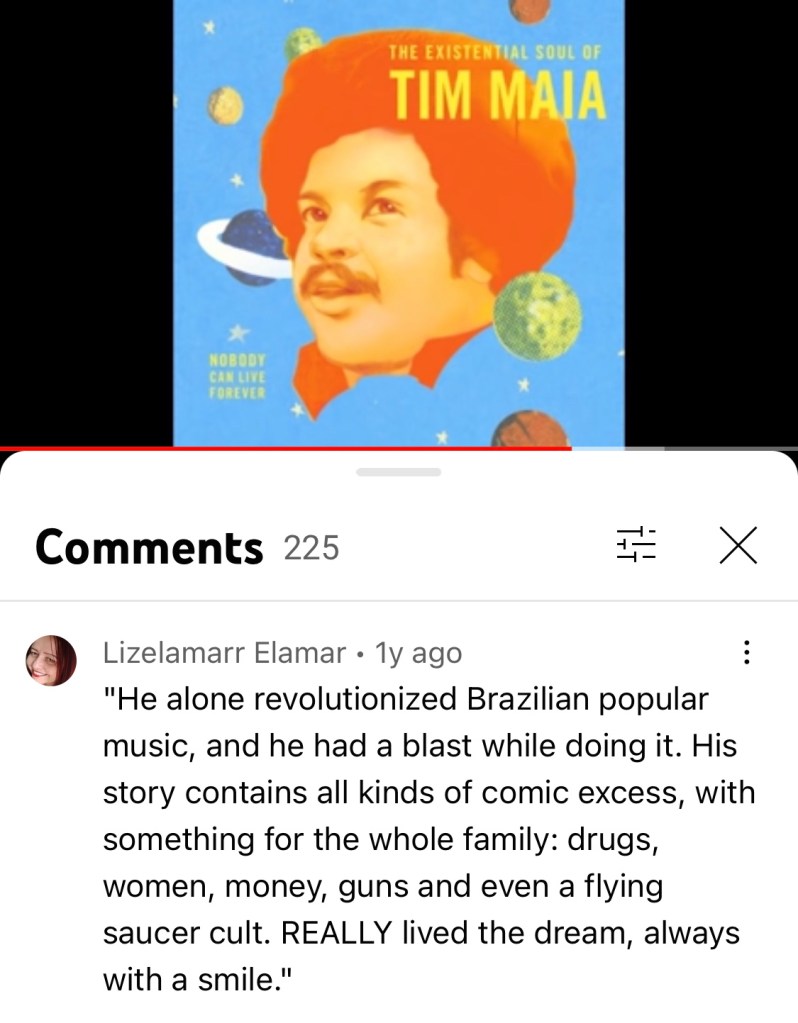Open the comment sort and filter options
The height and width of the screenshot is (1023, 798).
(636, 544)
